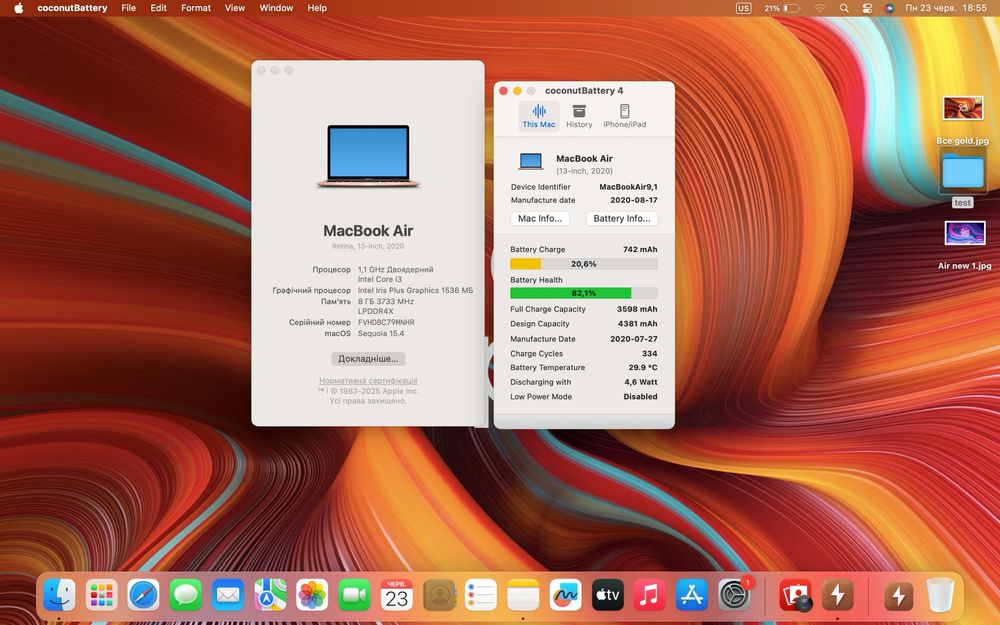1000x625 pixels.
Task: Minimize the coconutBattery 4 window
Action: pyautogui.click(x=517, y=91)
